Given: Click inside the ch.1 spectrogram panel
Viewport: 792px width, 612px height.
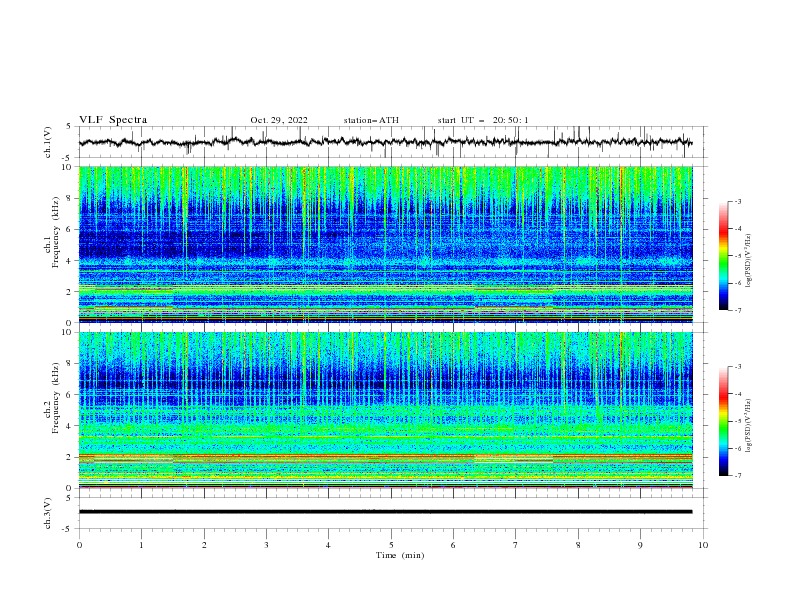Looking at the screenshot, I should click(x=385, y=244).
